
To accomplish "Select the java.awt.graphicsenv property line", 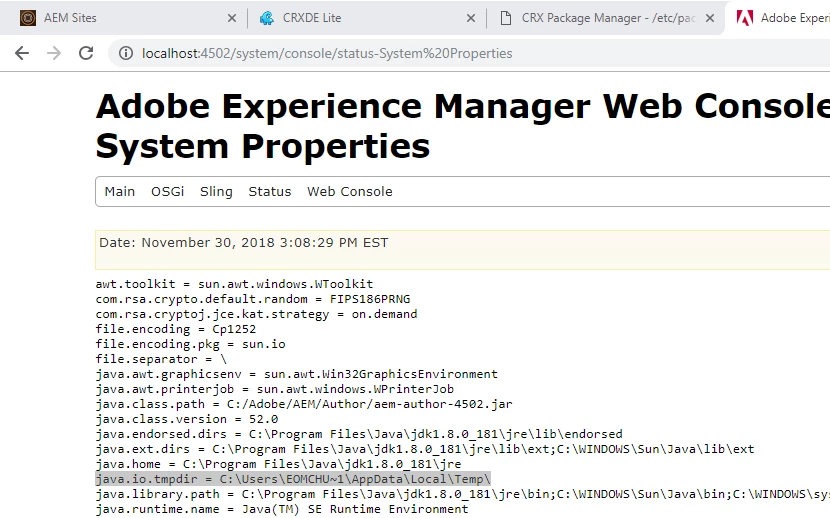I will 296,374.
